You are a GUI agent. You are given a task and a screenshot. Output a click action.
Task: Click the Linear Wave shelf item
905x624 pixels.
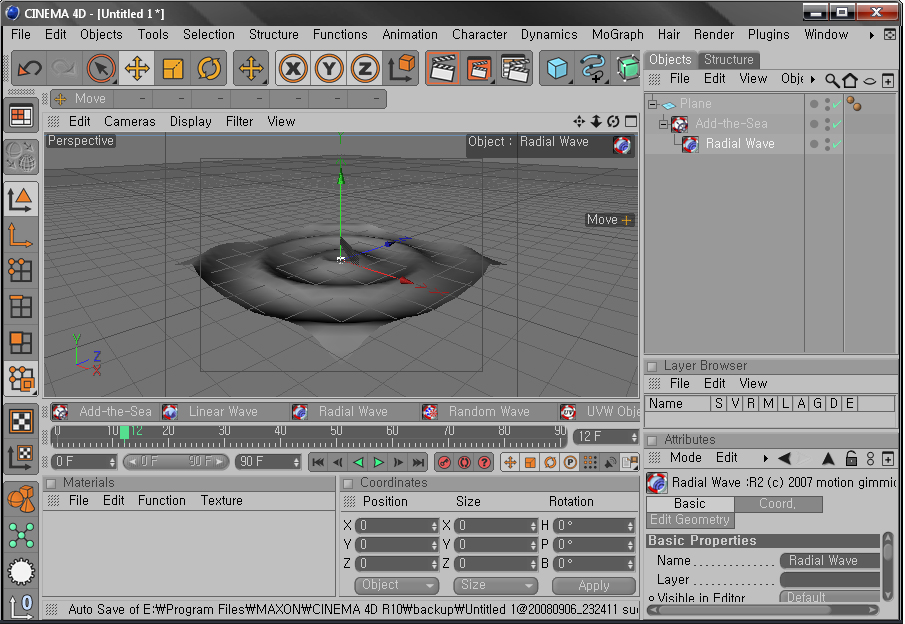[211, 412]
